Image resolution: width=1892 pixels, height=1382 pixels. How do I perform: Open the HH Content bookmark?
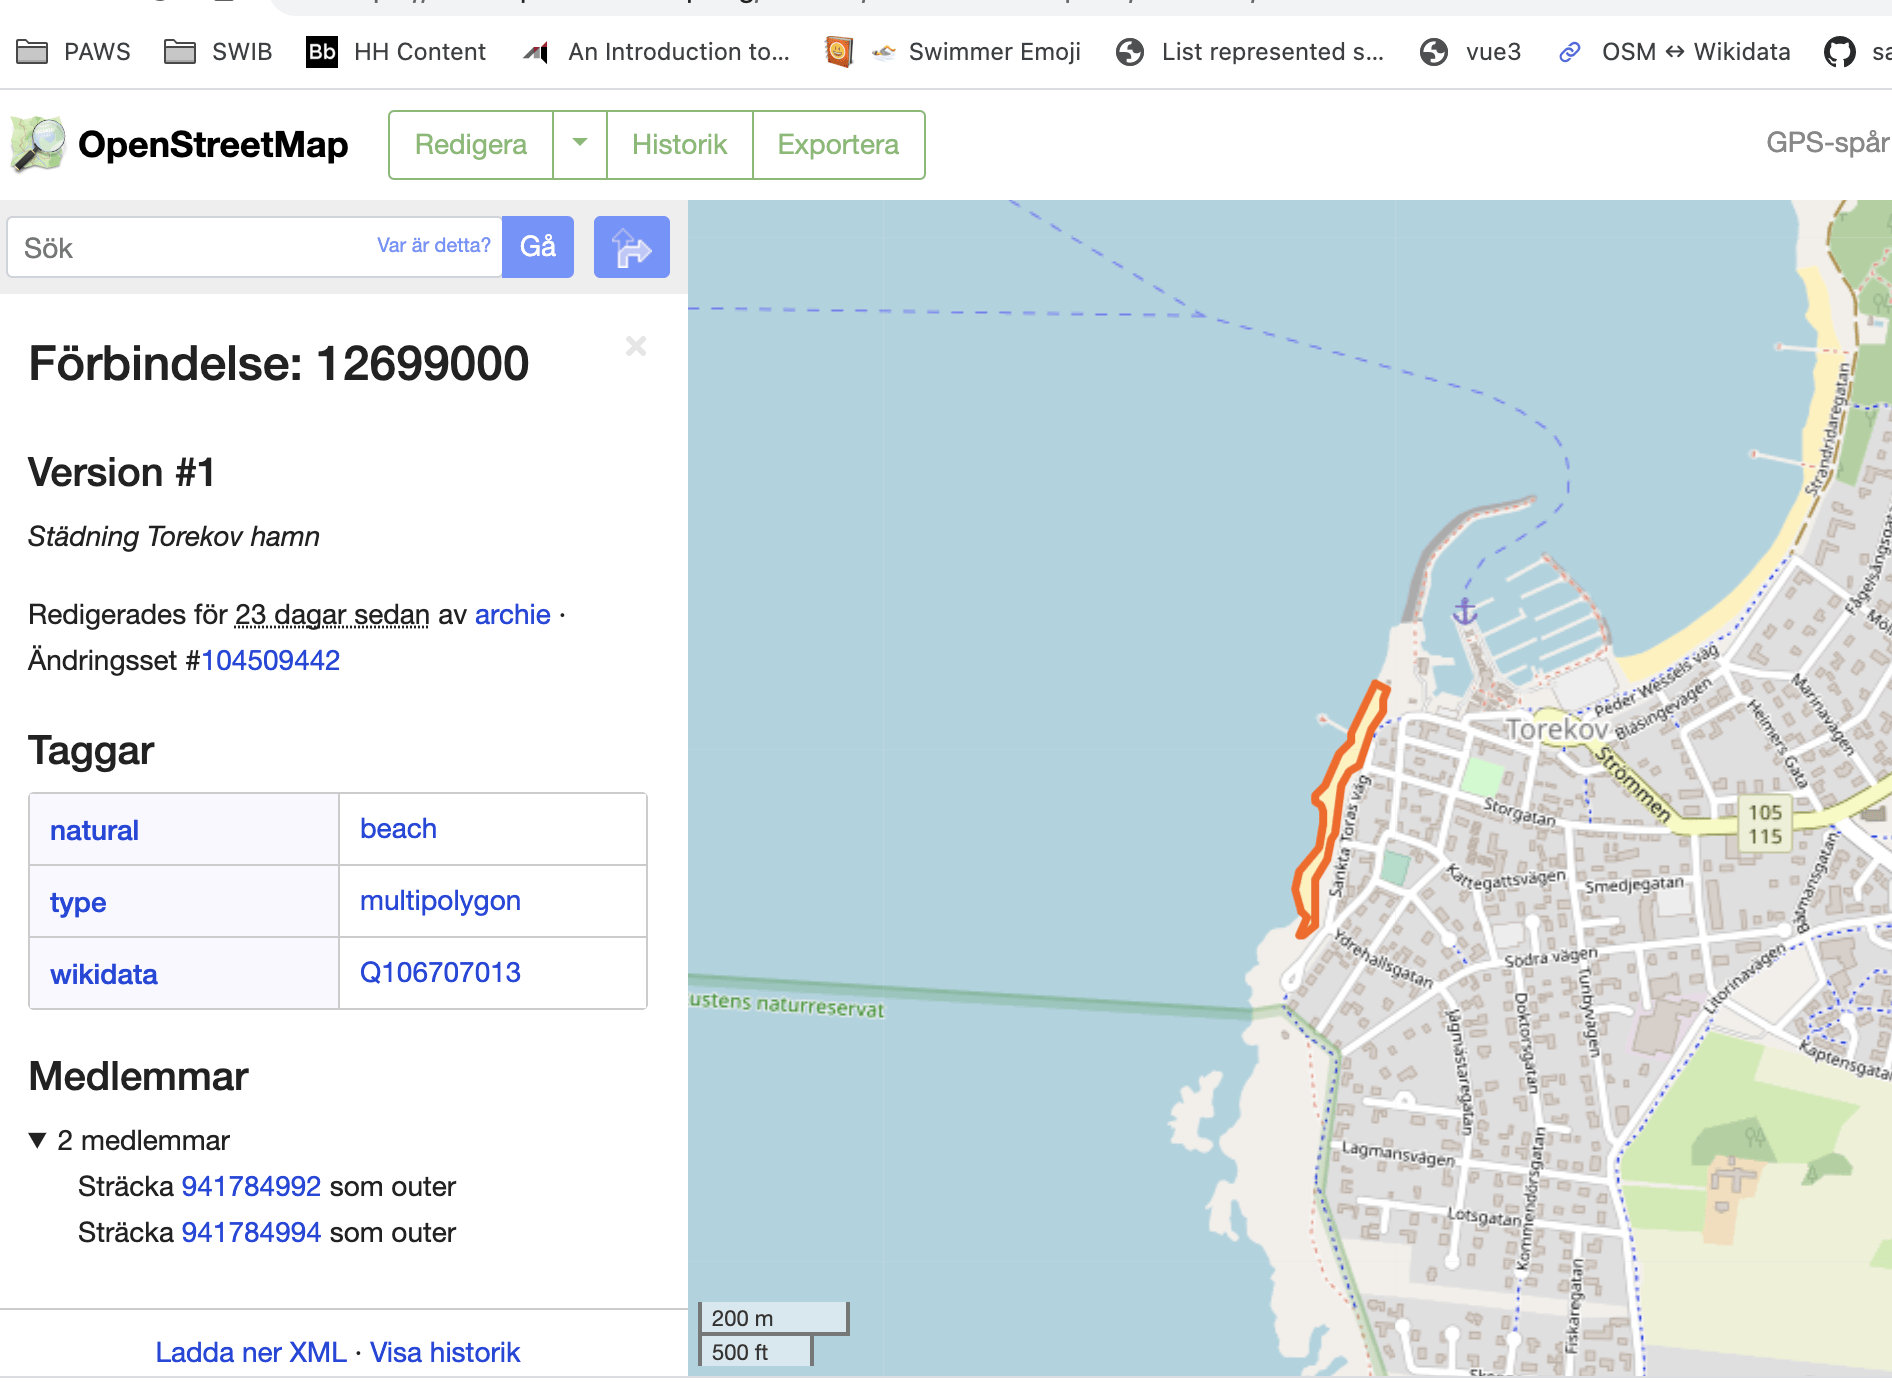coord(396,52)
